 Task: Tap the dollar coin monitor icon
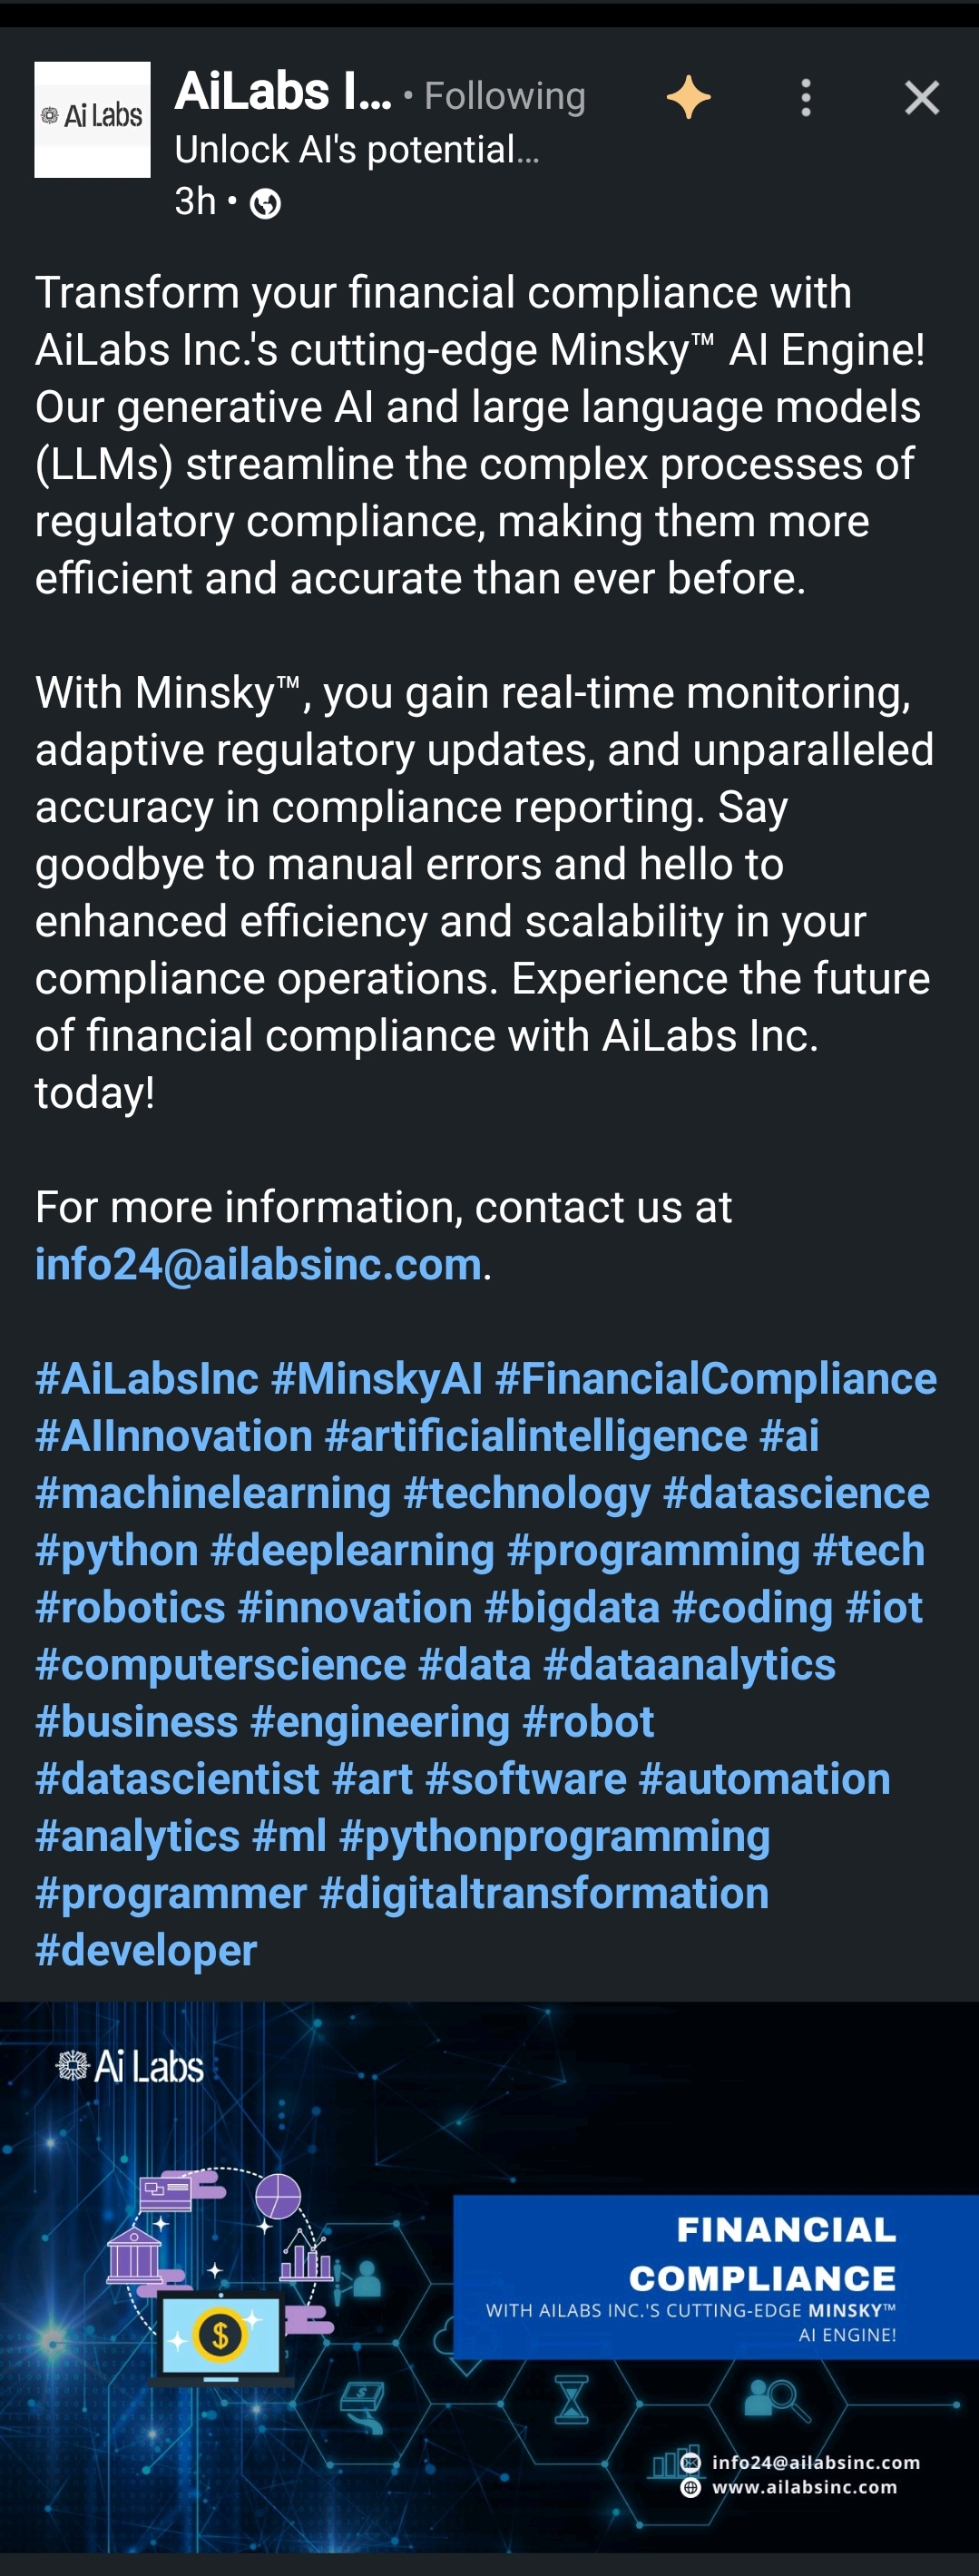[221, 2336]
